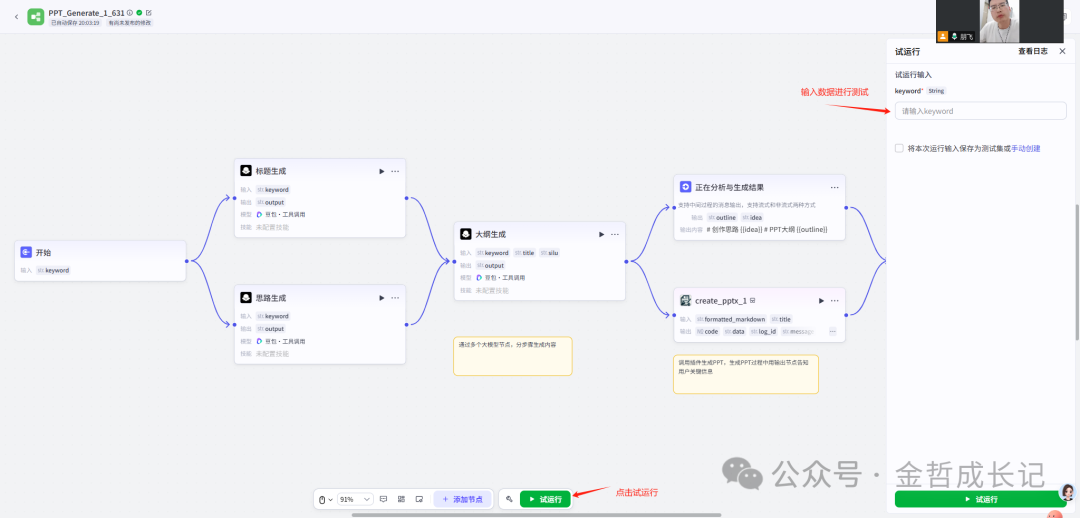Open the 正在分析与生成结果 node's more options menu
Image resolution: width=1080 pixels, height=518 pixels.
tap(835, 187)
